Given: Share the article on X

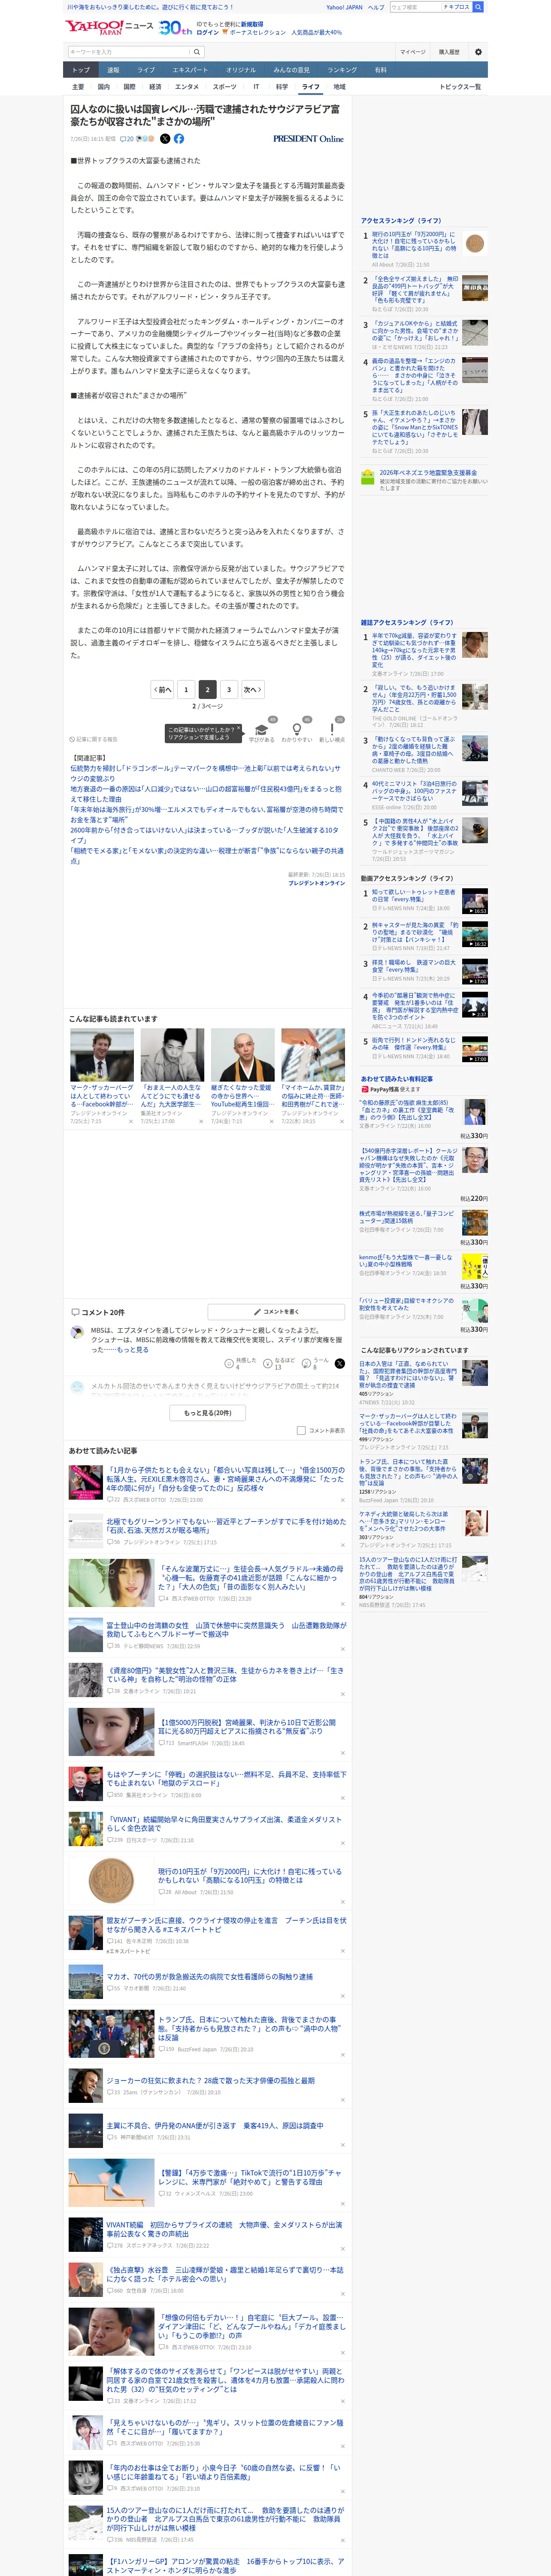Looking at the screenshot, I should [x=165, y=139].
